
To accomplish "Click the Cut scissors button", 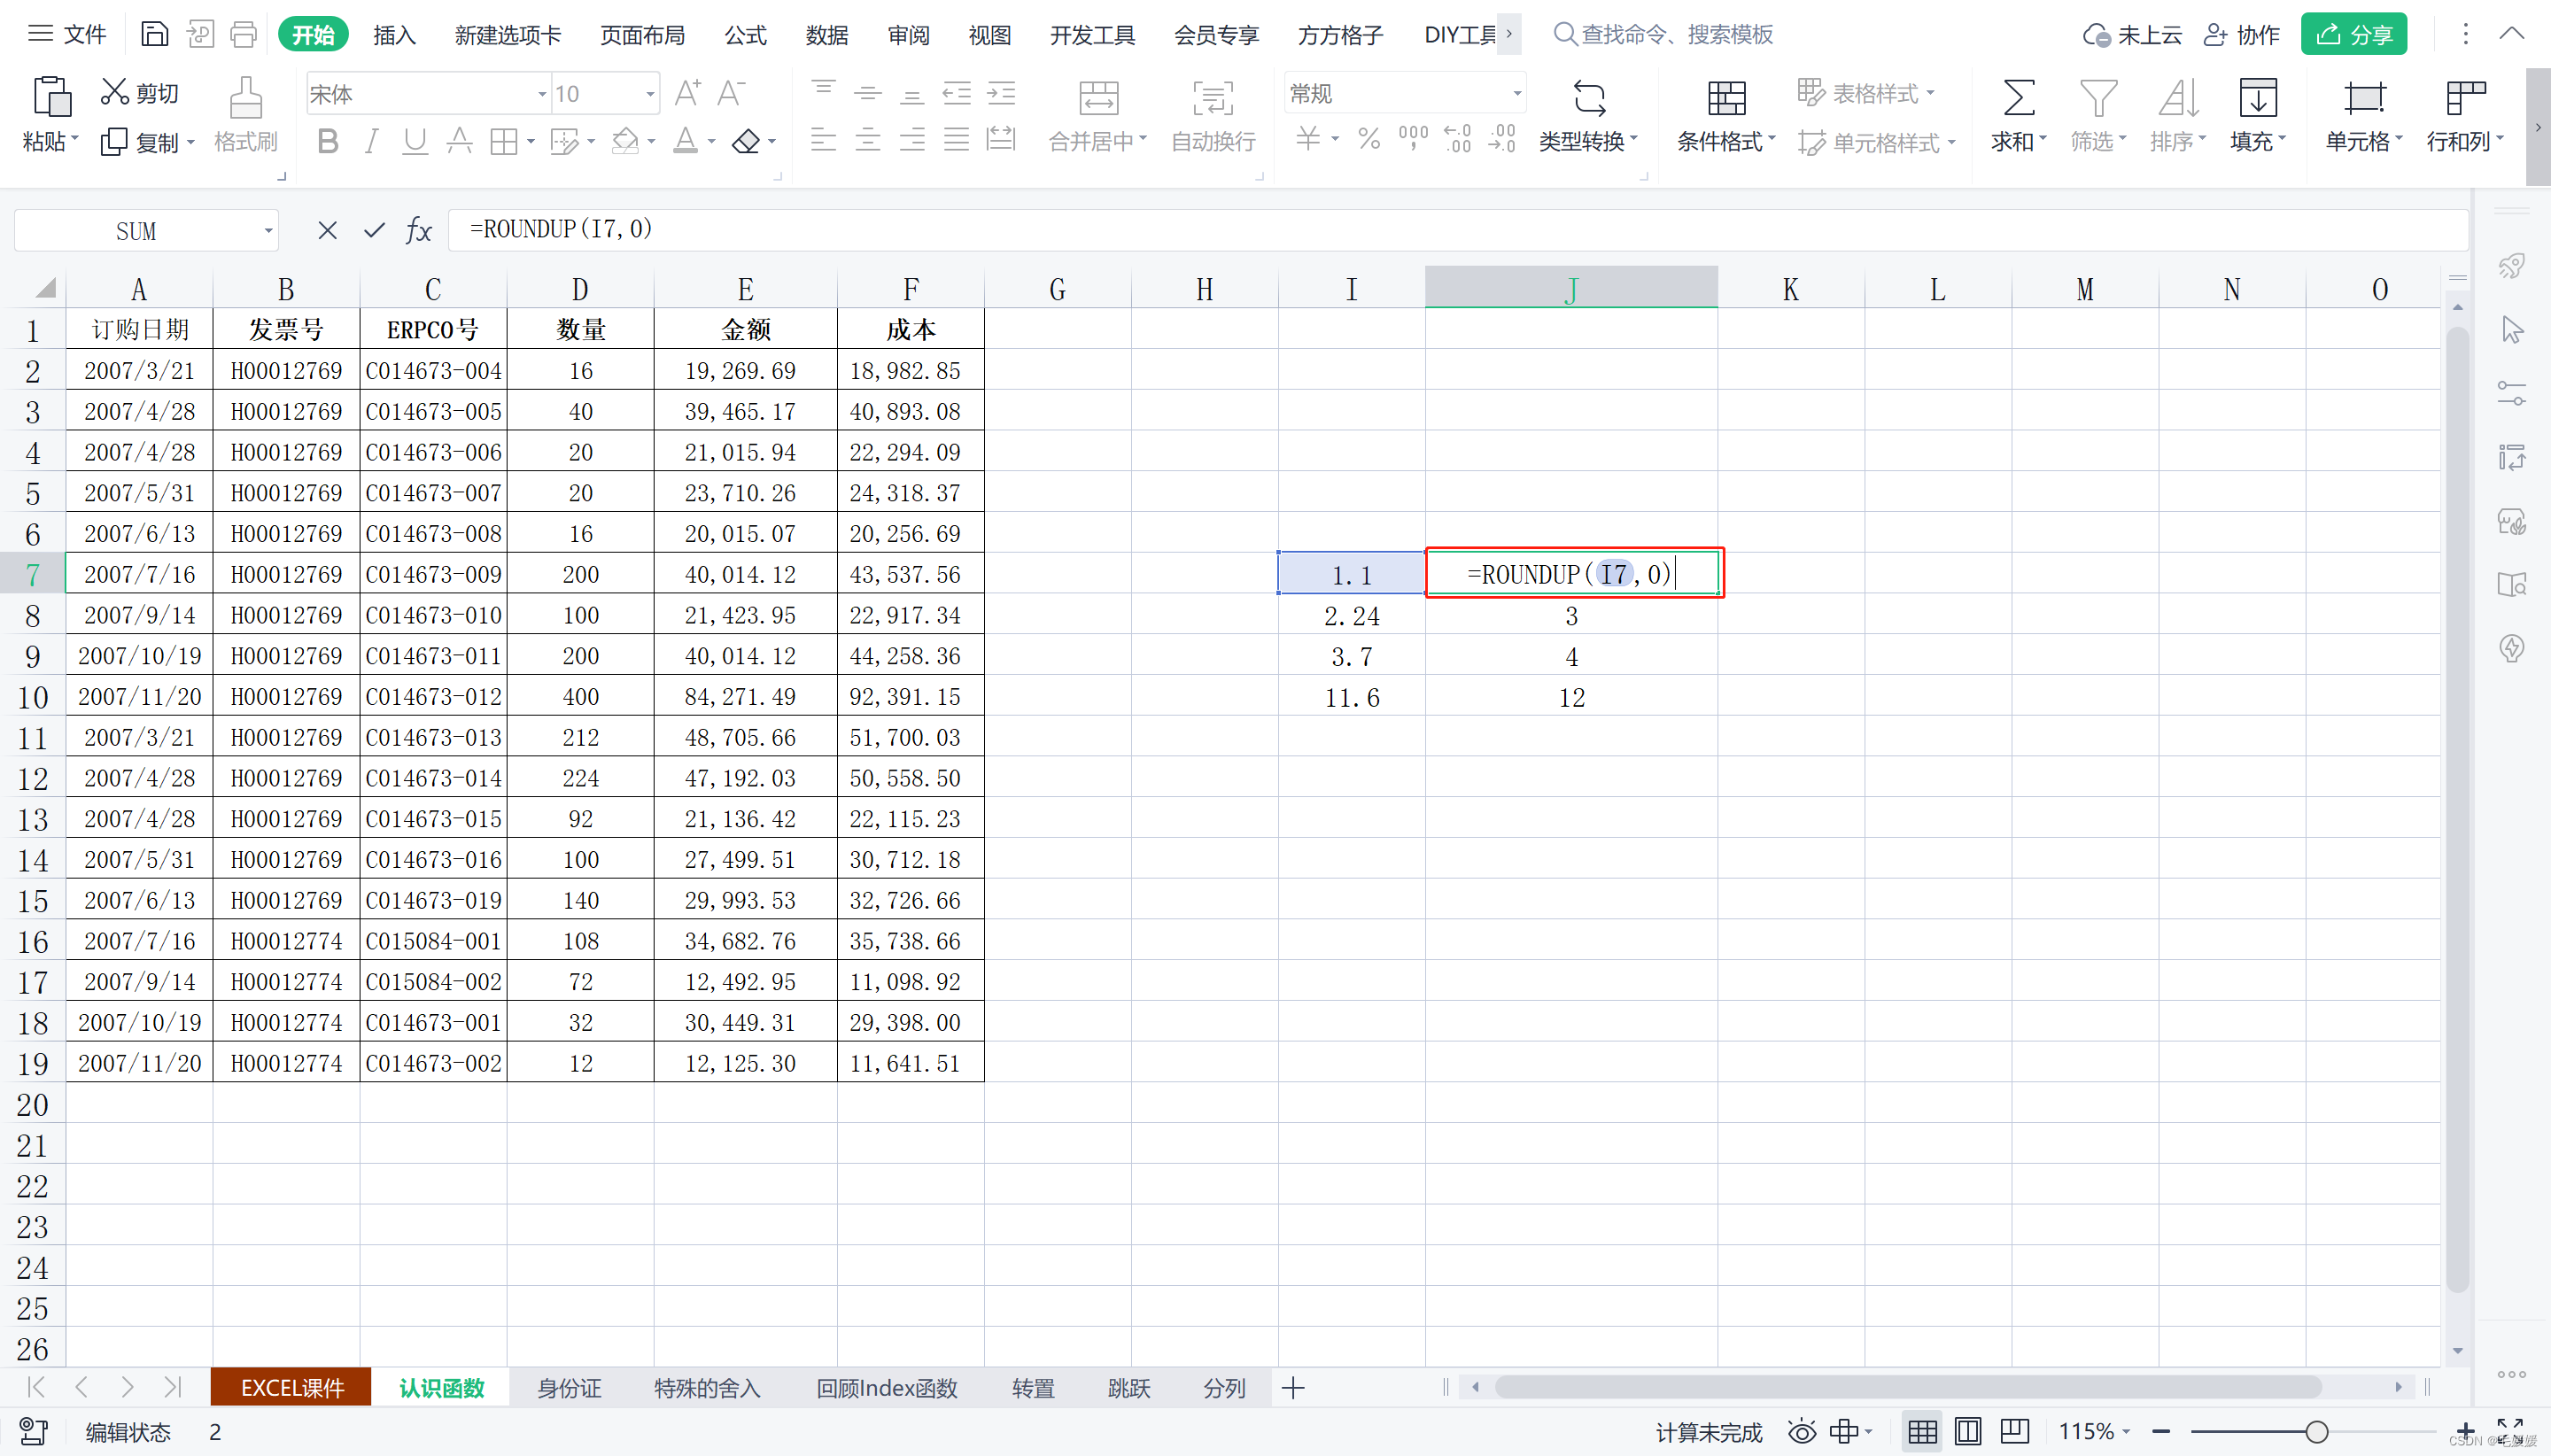I will (140, 93).
